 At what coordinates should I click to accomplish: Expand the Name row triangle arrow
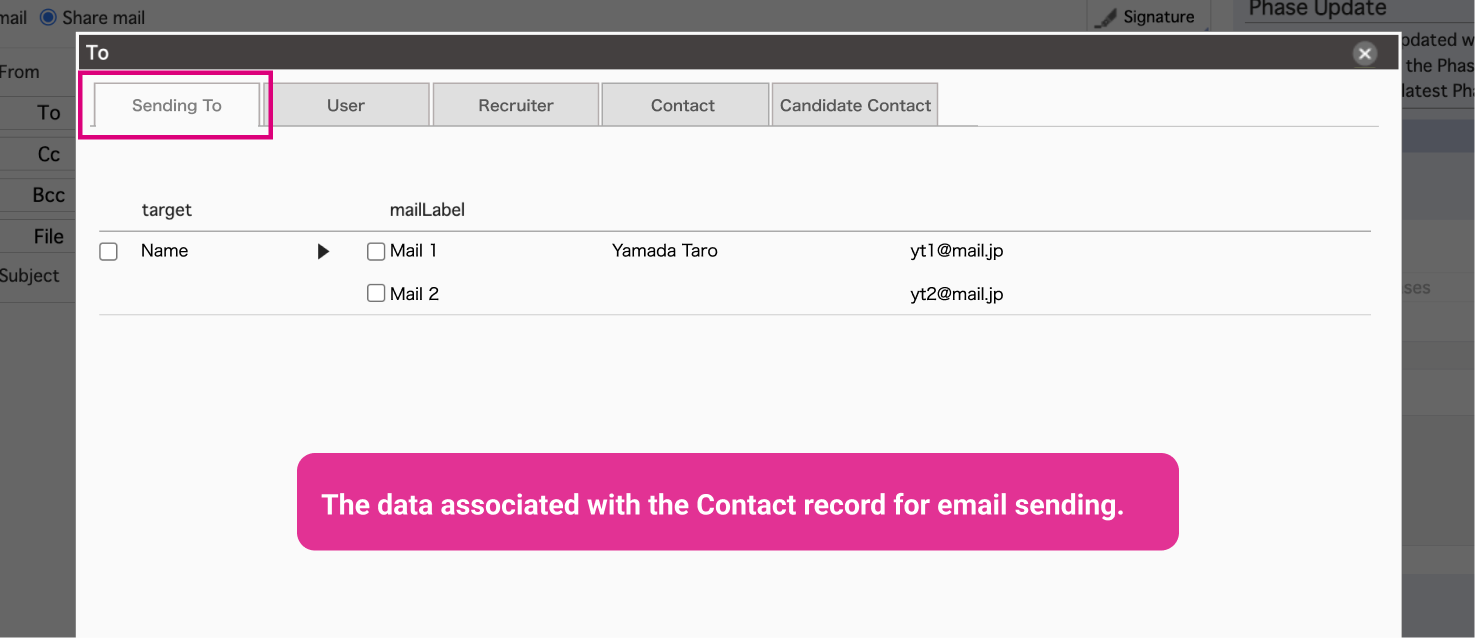pos(323,252)
